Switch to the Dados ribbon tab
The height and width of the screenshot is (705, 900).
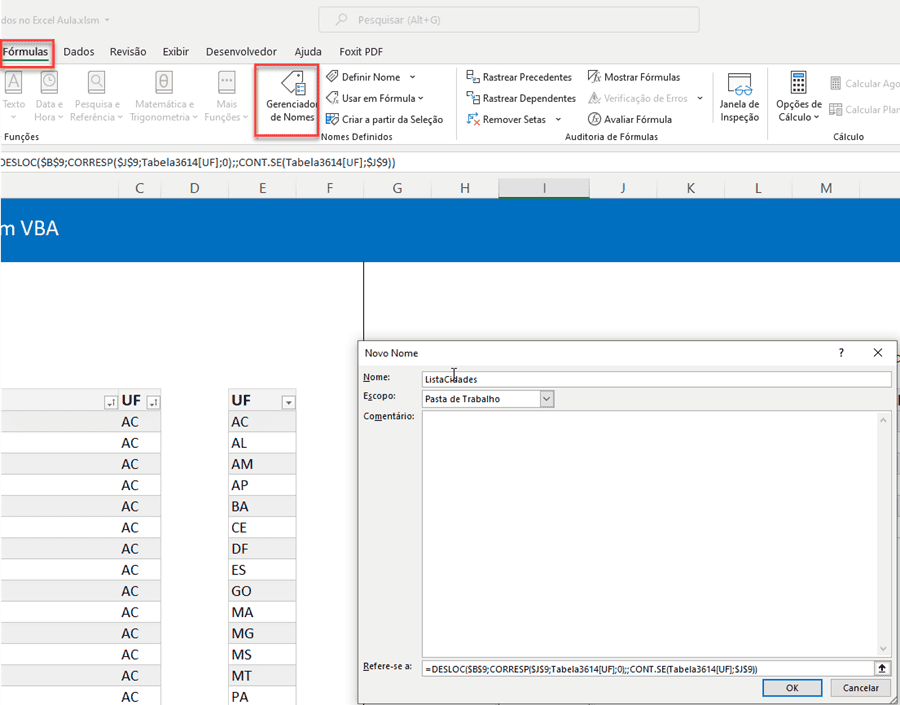tap(79, 51)
